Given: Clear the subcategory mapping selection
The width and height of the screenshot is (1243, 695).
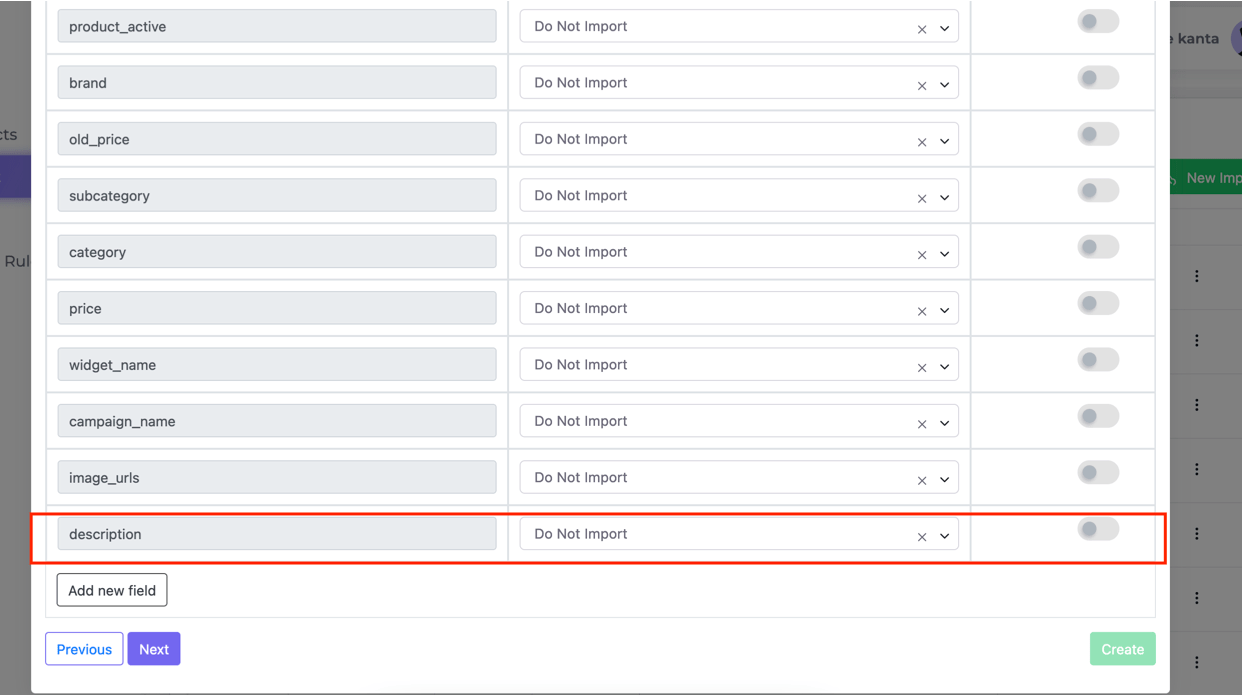Looking at the screenshot, I should (x=922, y=198).
